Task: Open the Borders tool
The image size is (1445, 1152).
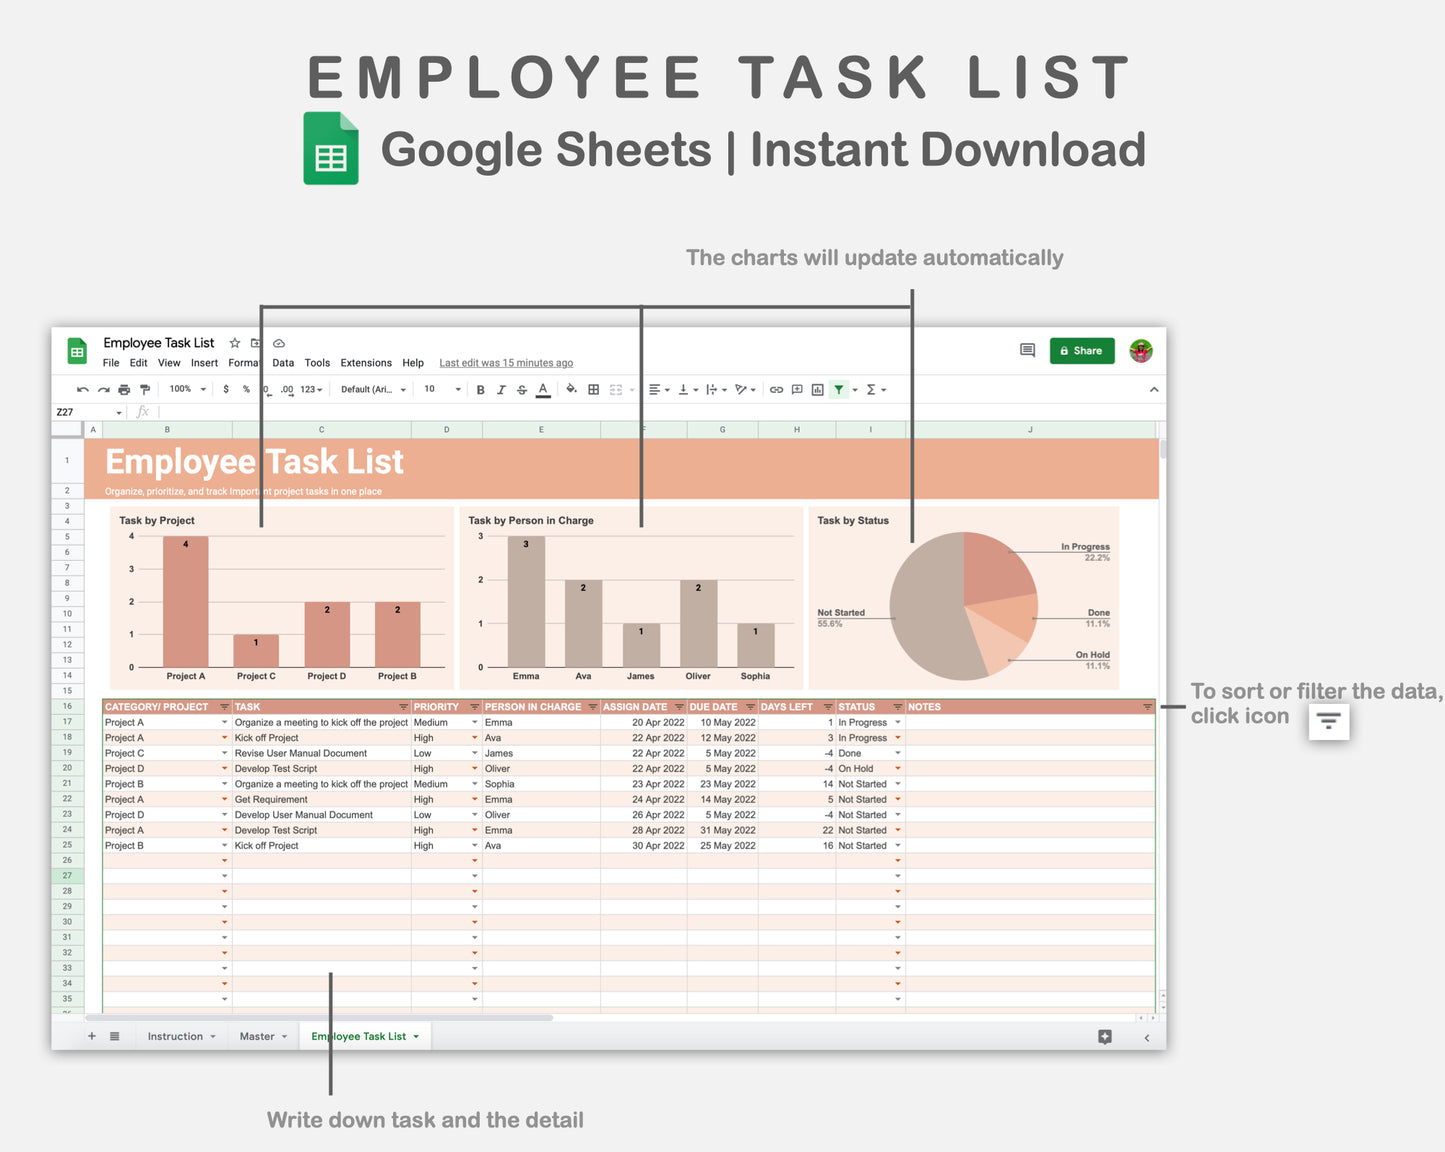Action: (x=593, y=390)
